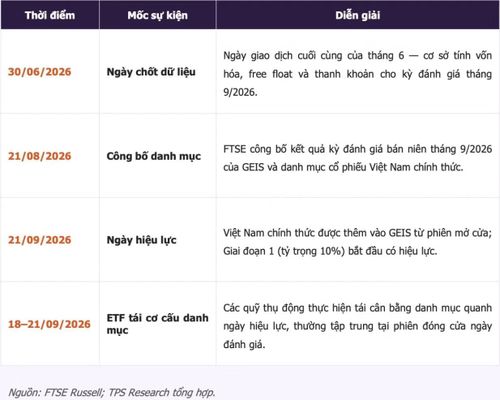Click the description starting 'Các quỹ thụ động'

tap(358, 326)
